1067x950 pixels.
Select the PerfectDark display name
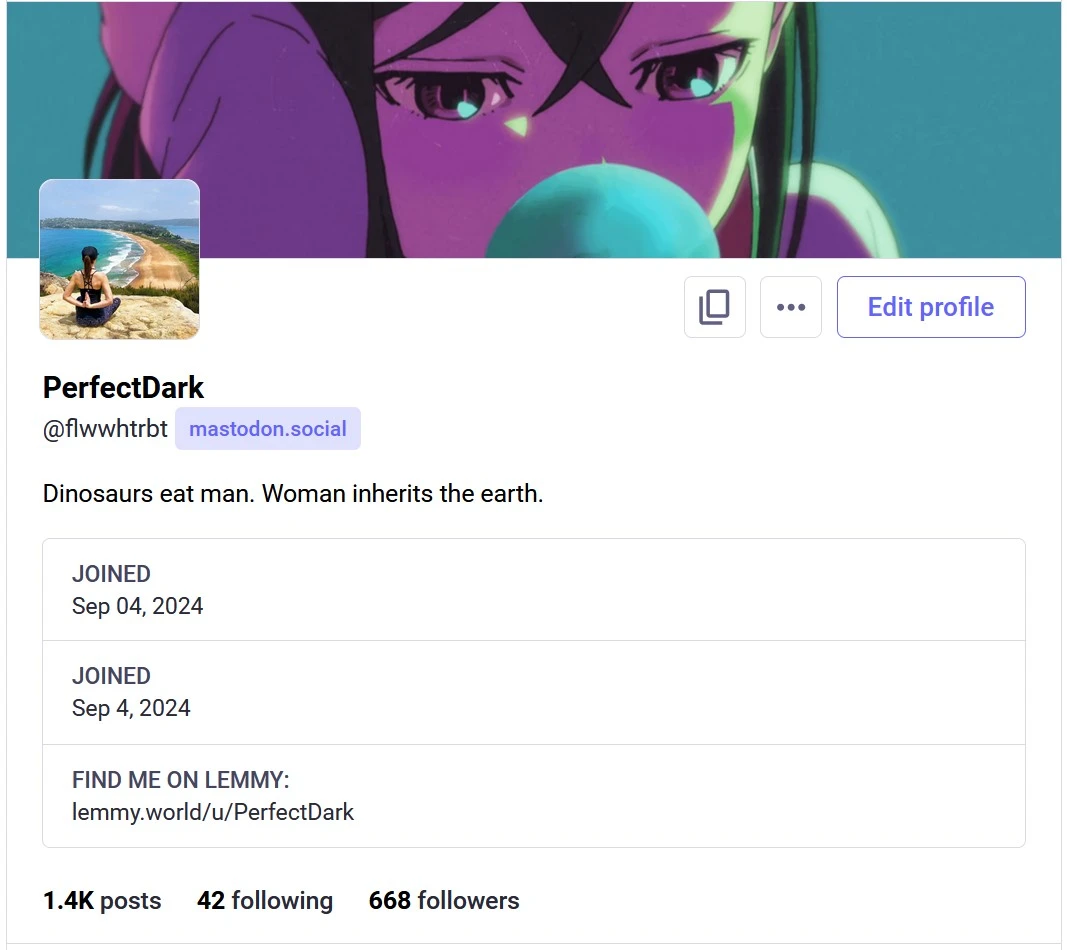pos(123,388)
